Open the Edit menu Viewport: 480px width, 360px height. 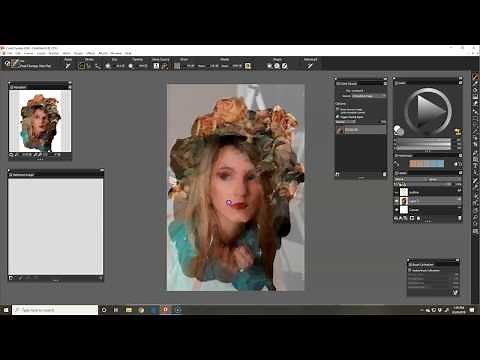[x=18, y=53]
